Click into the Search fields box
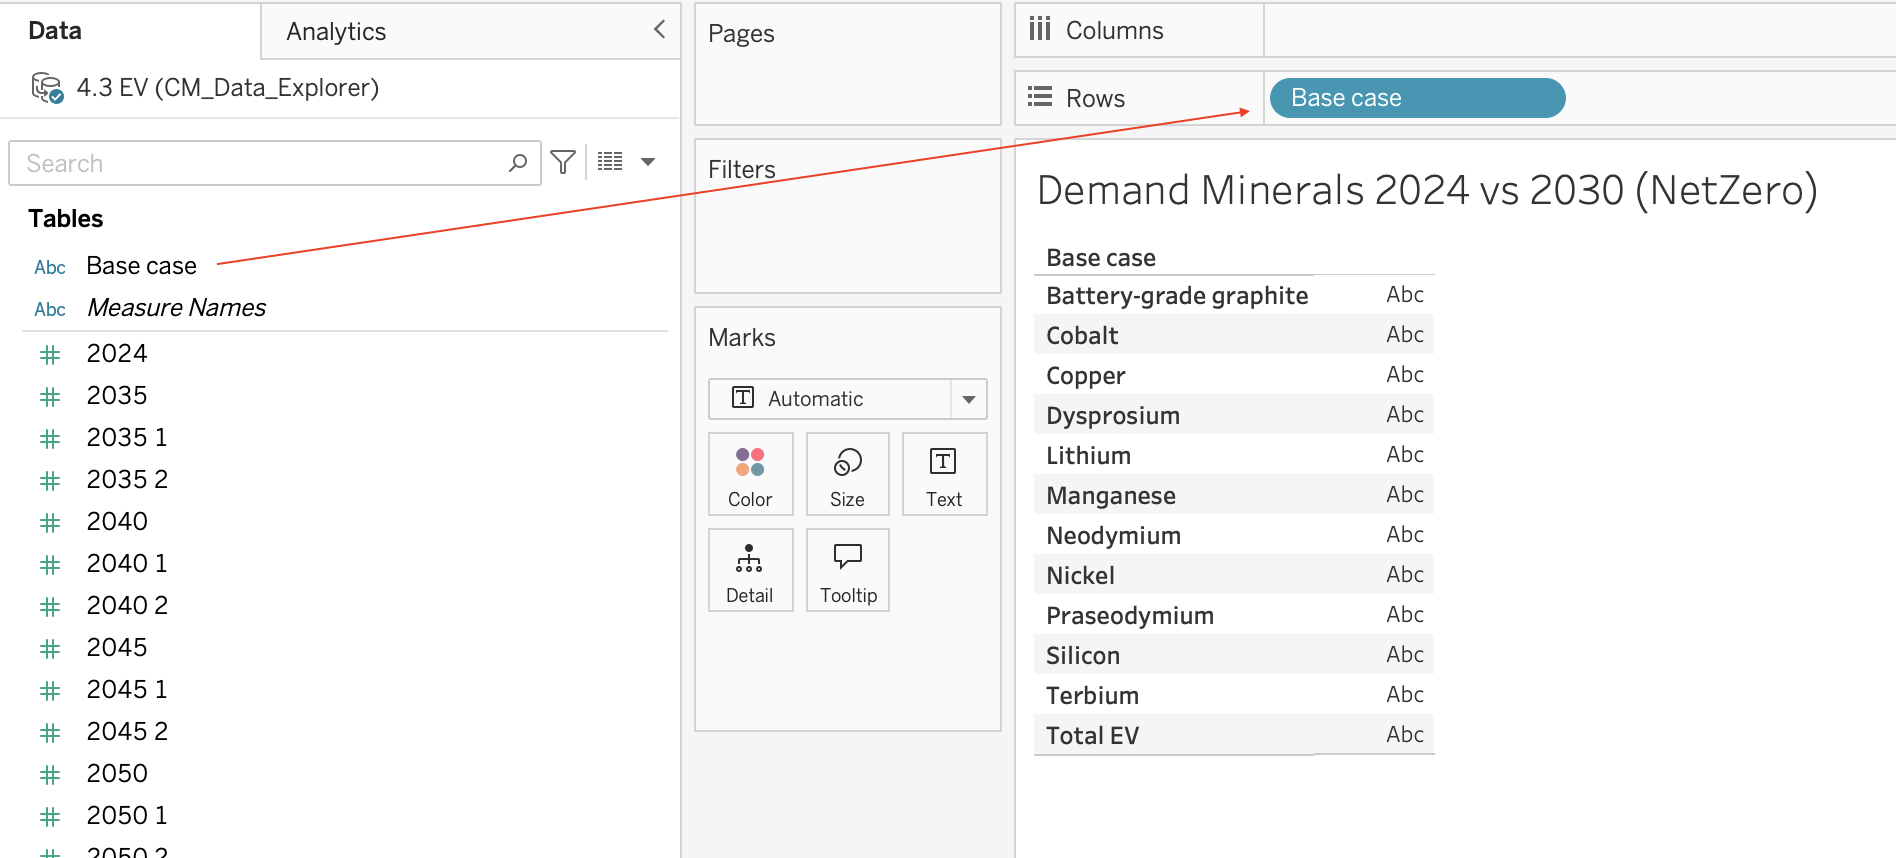The width and height of the screenshot is (1896, 858). coord(265,163)
